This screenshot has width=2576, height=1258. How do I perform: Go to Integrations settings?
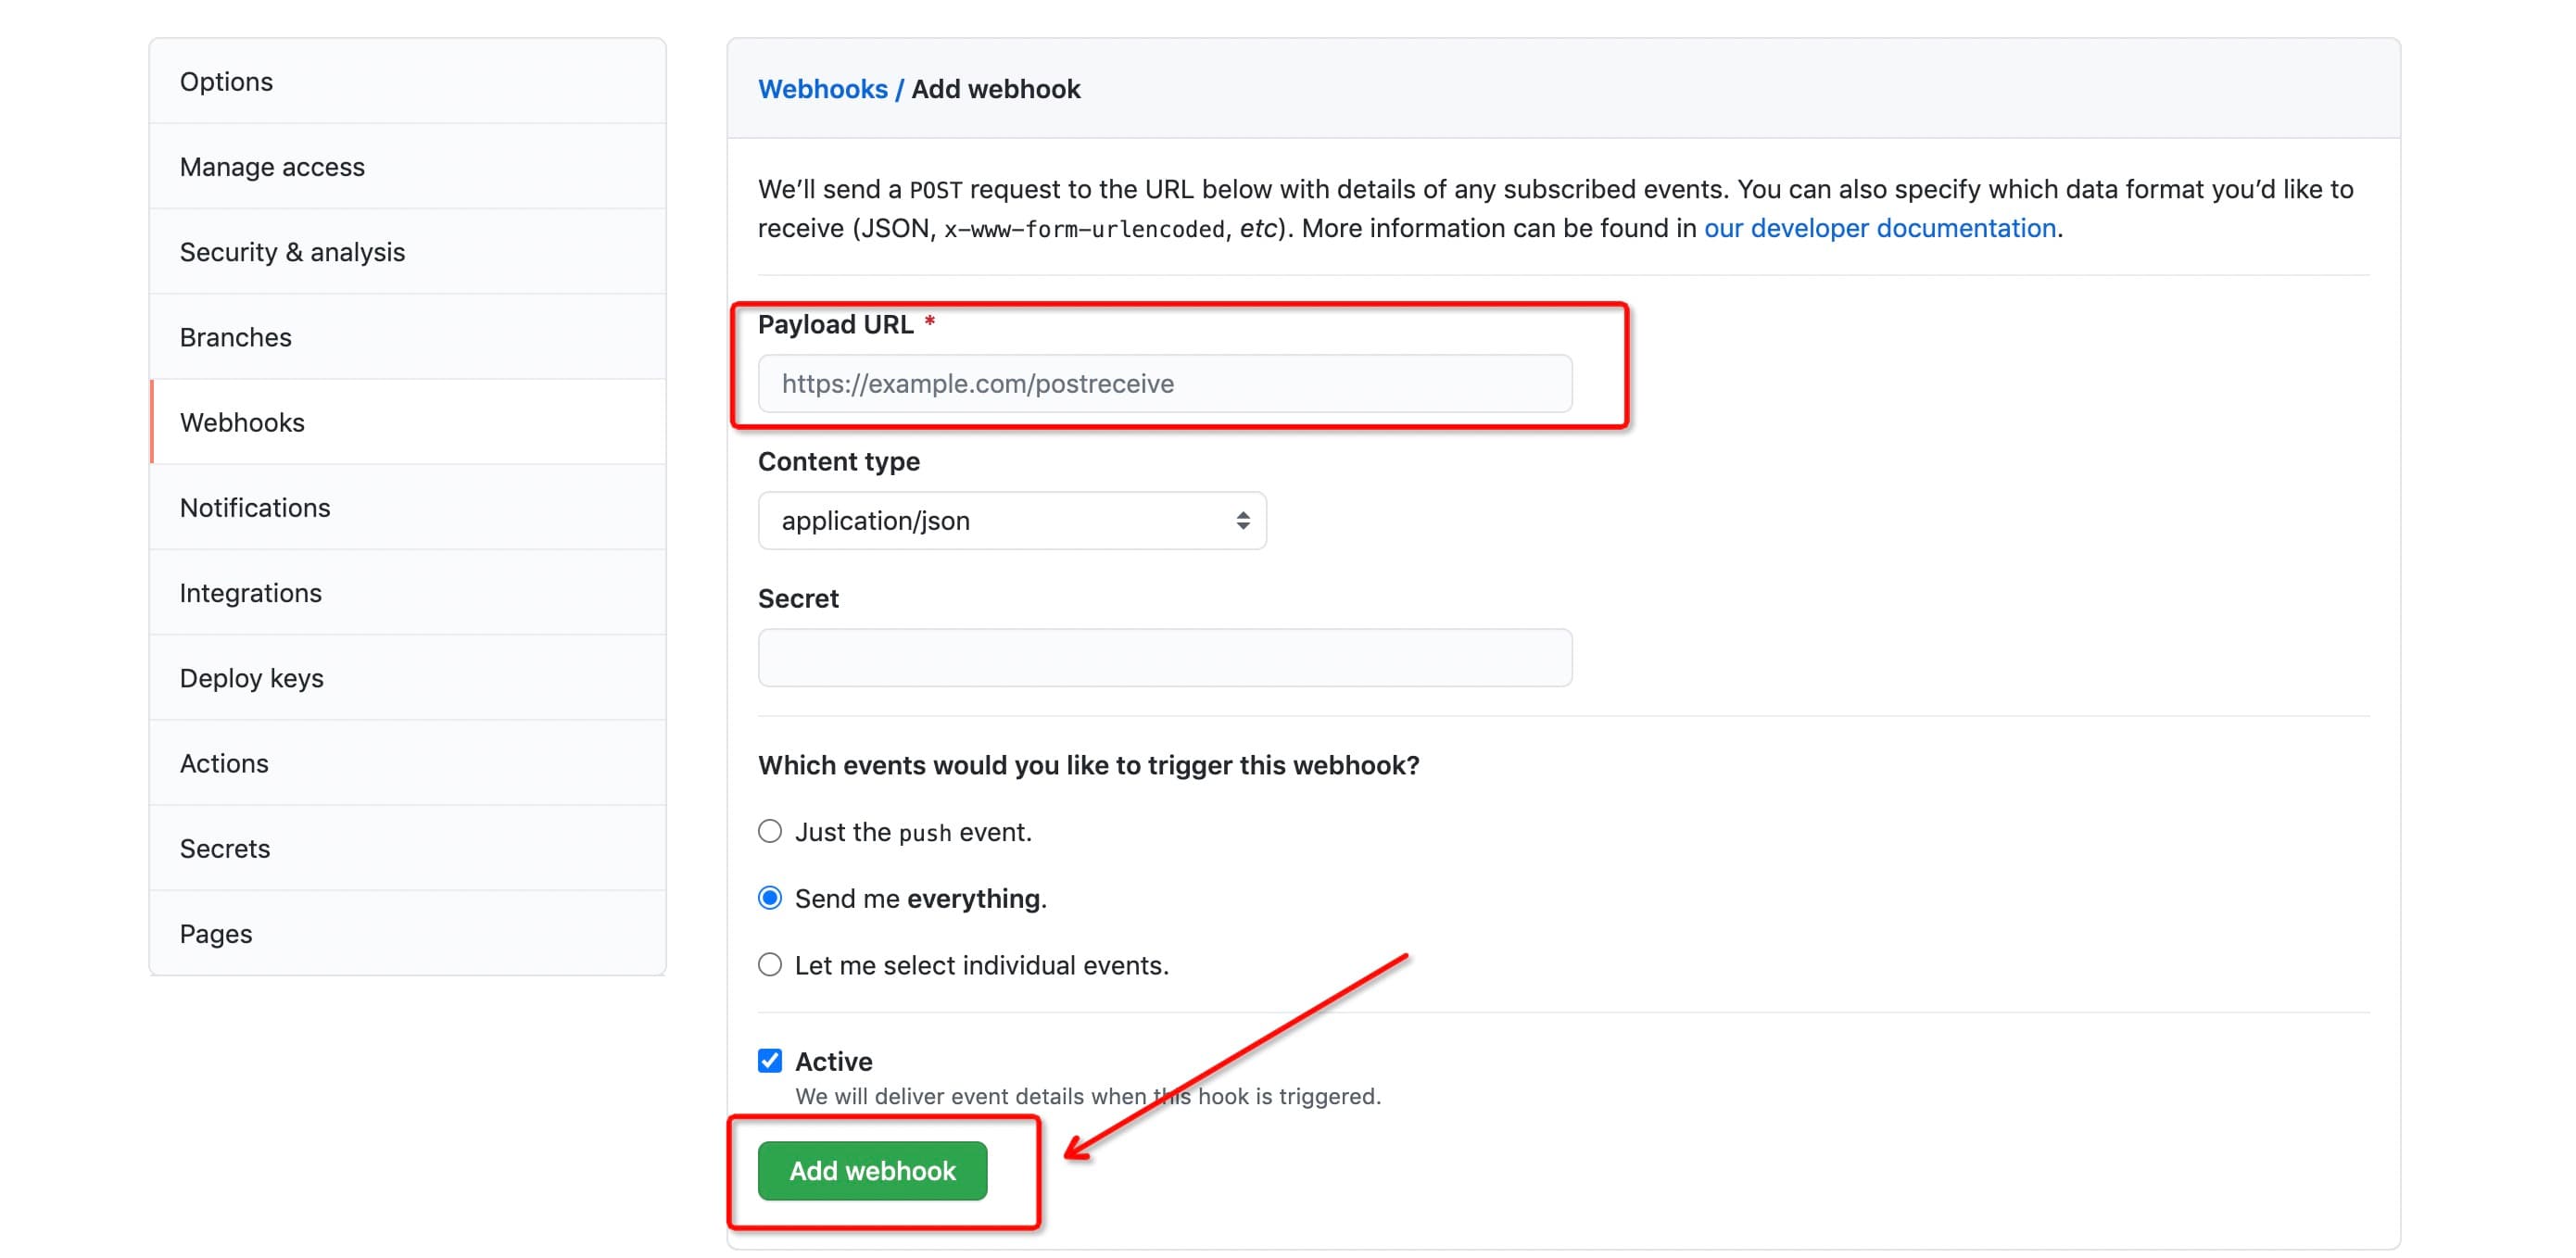pos(407,592)
